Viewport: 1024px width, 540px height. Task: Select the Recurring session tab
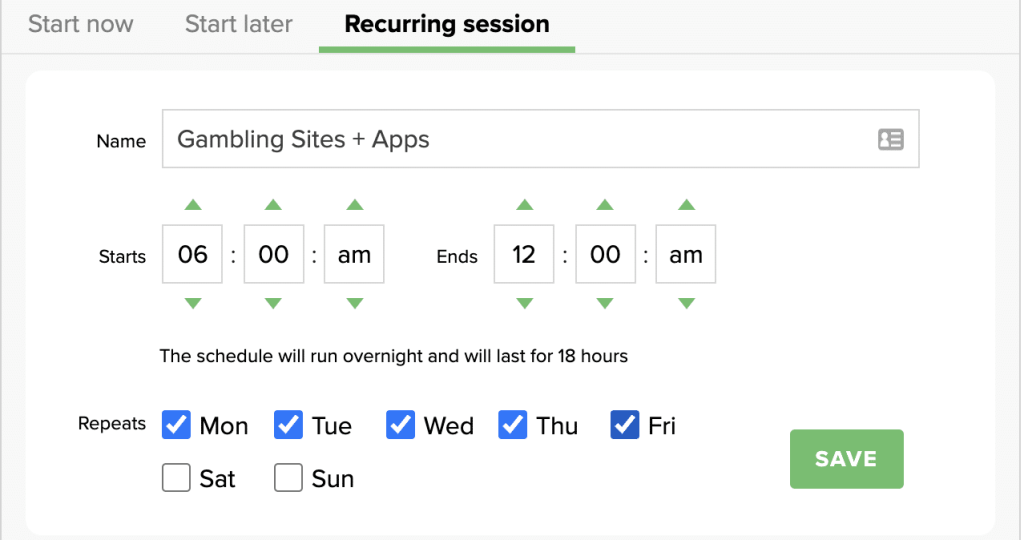point(446,24)
